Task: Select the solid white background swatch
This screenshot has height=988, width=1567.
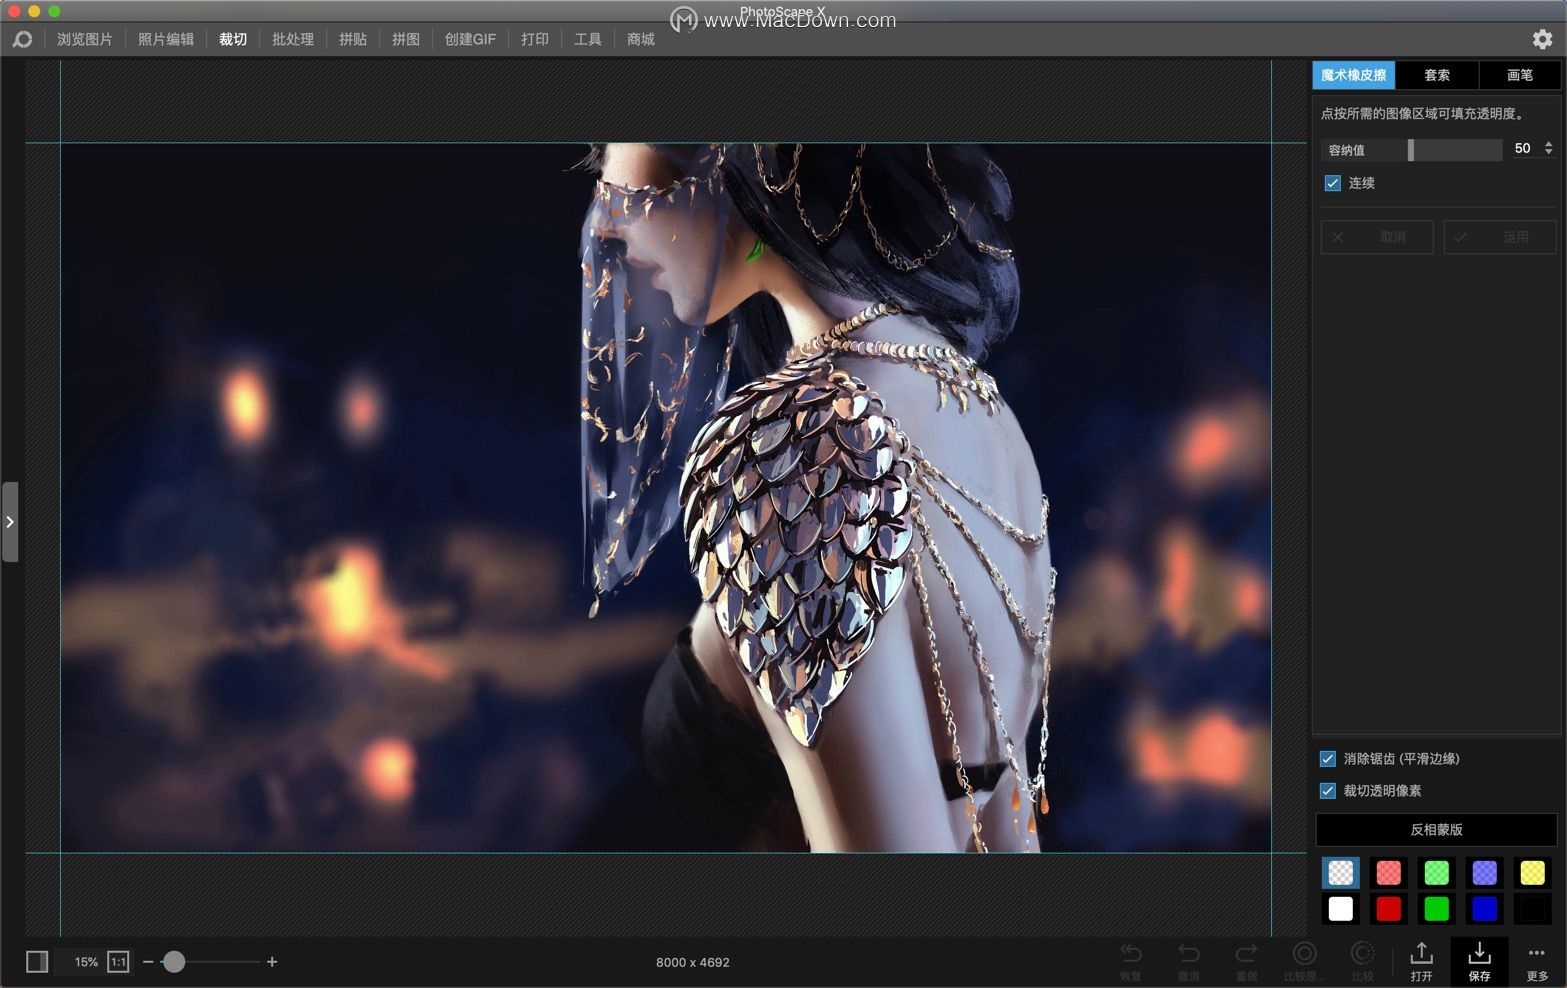Action: pyautogui.click(x=1341, y=909)
